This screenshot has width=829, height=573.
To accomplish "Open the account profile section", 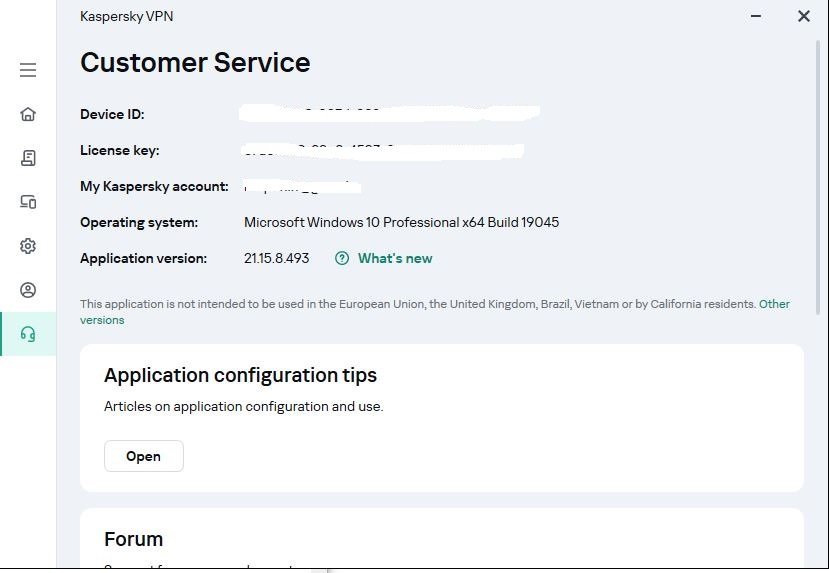I will pos(28,290).
